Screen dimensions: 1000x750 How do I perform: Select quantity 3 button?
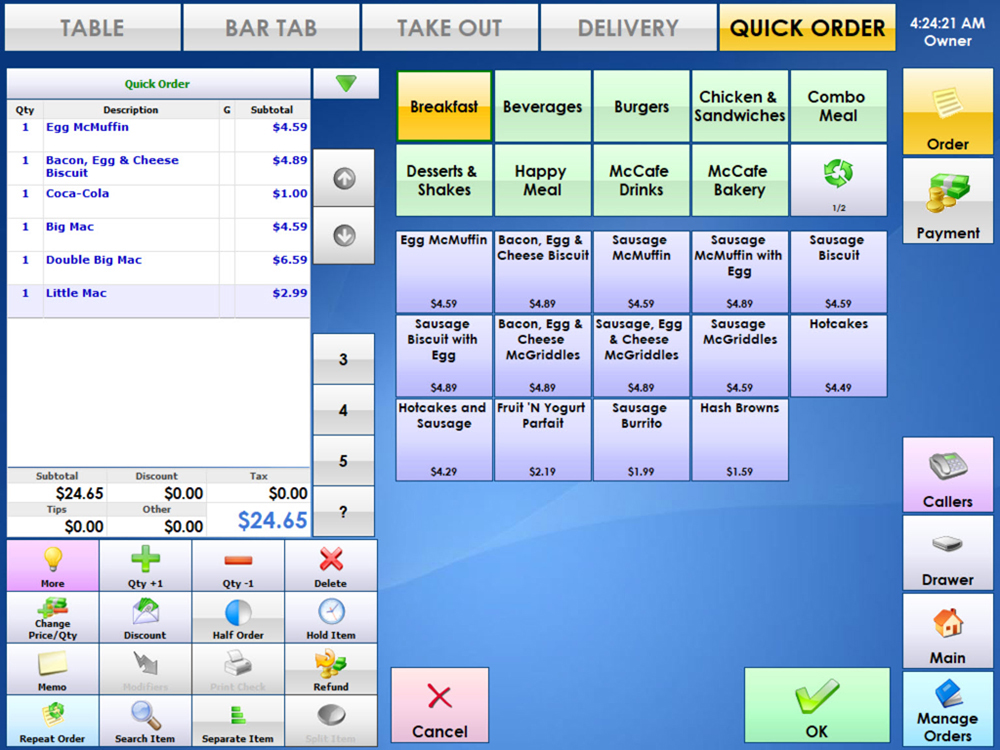click(344, 358)
